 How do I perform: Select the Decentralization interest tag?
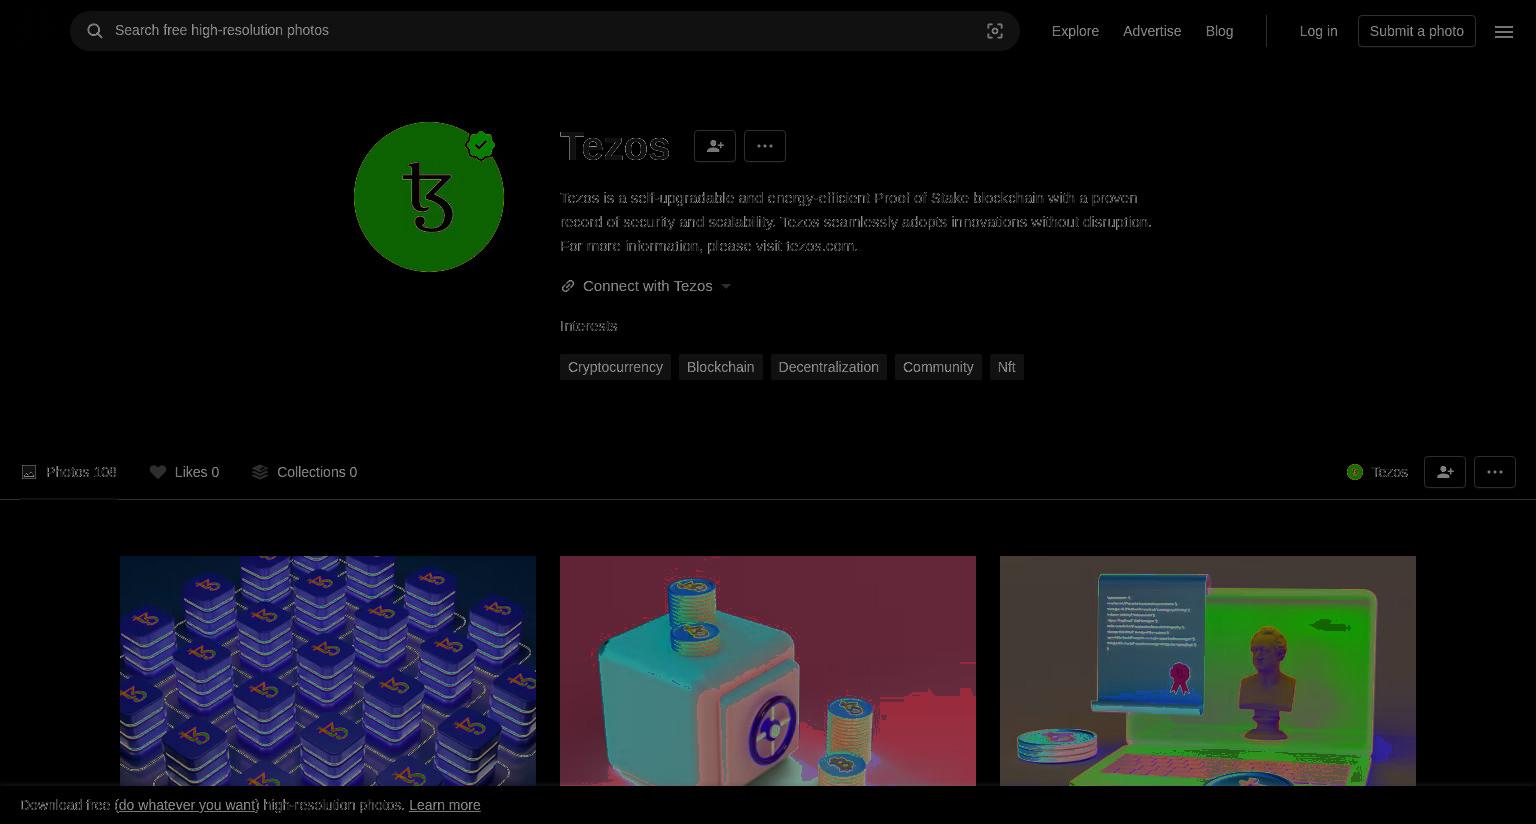point(828,367)
